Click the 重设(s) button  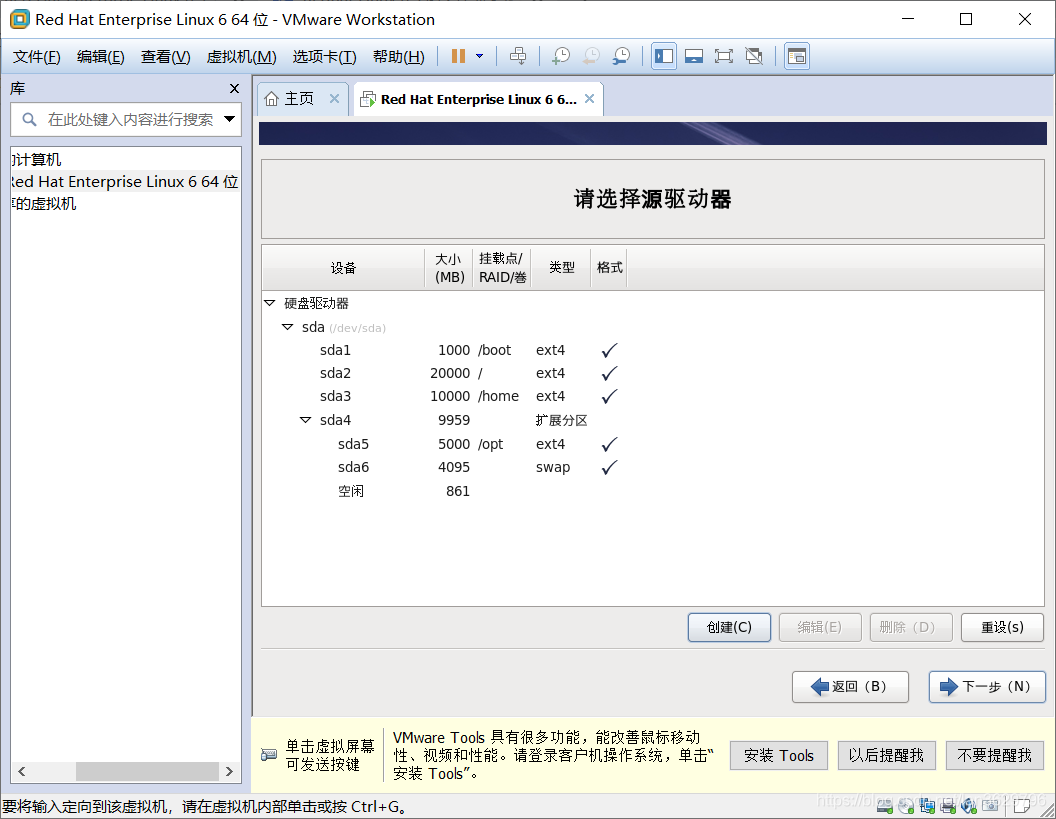(x=1003, y=628)
